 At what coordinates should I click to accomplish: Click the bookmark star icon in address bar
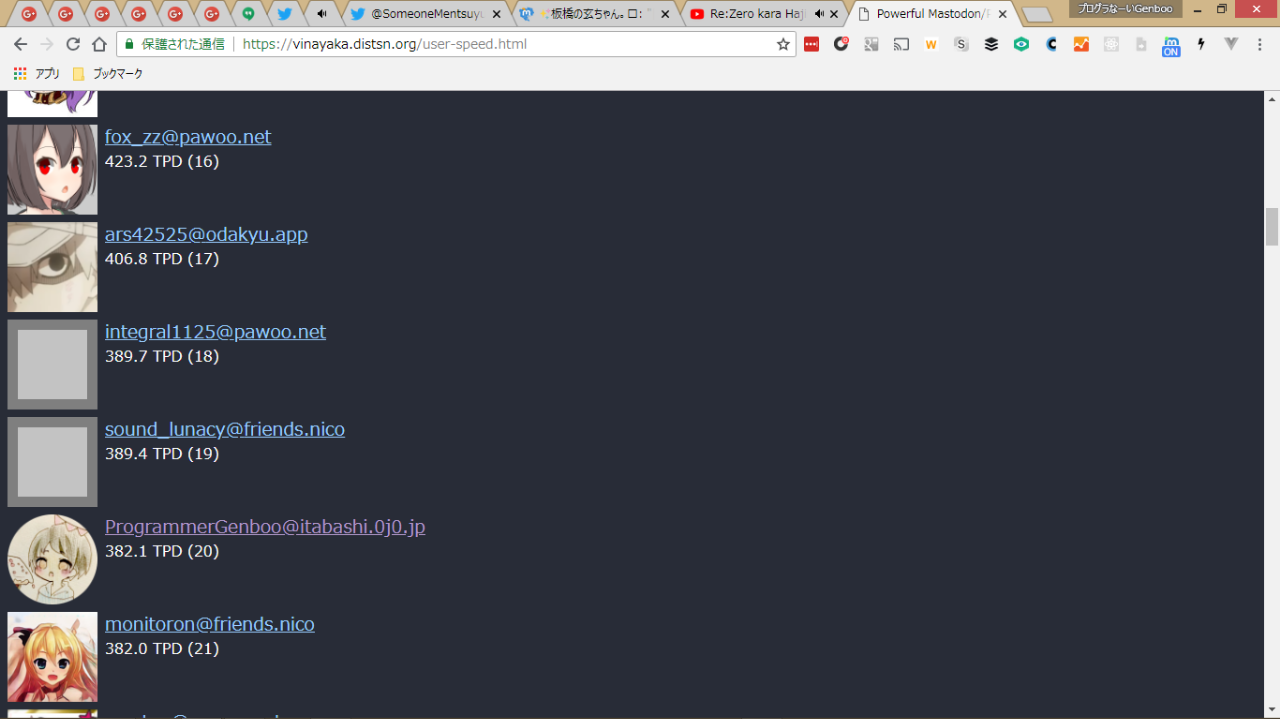pyautogui.click(x=783, y=44)
